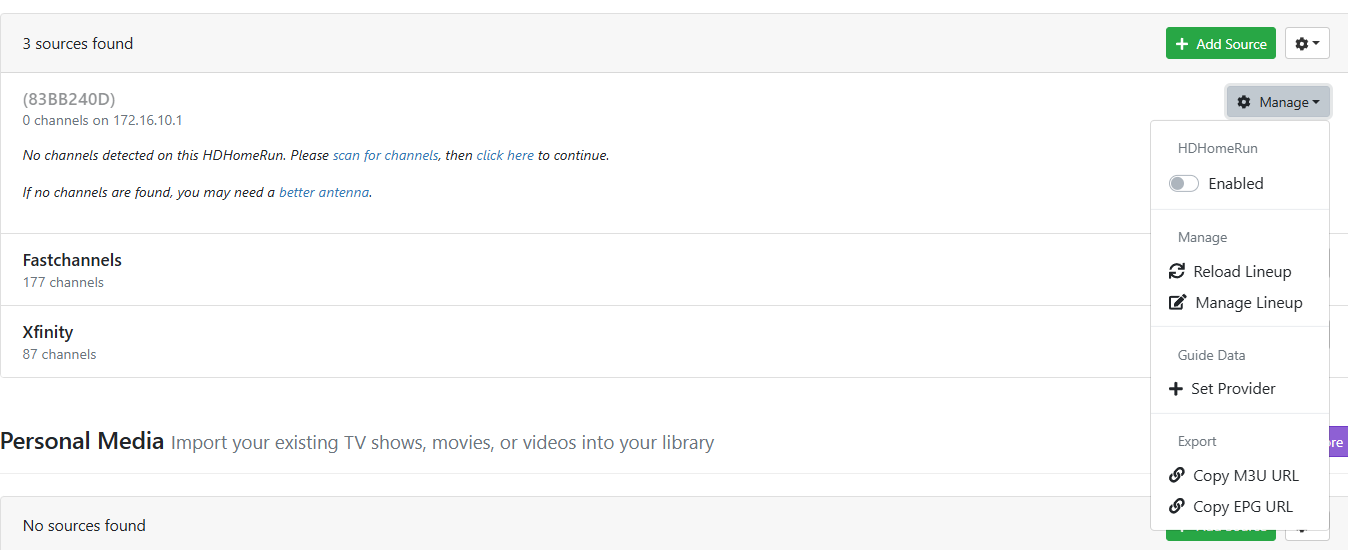
Task: Select Copy EPG URL menu entry
Action: [x=1240, y=507]
